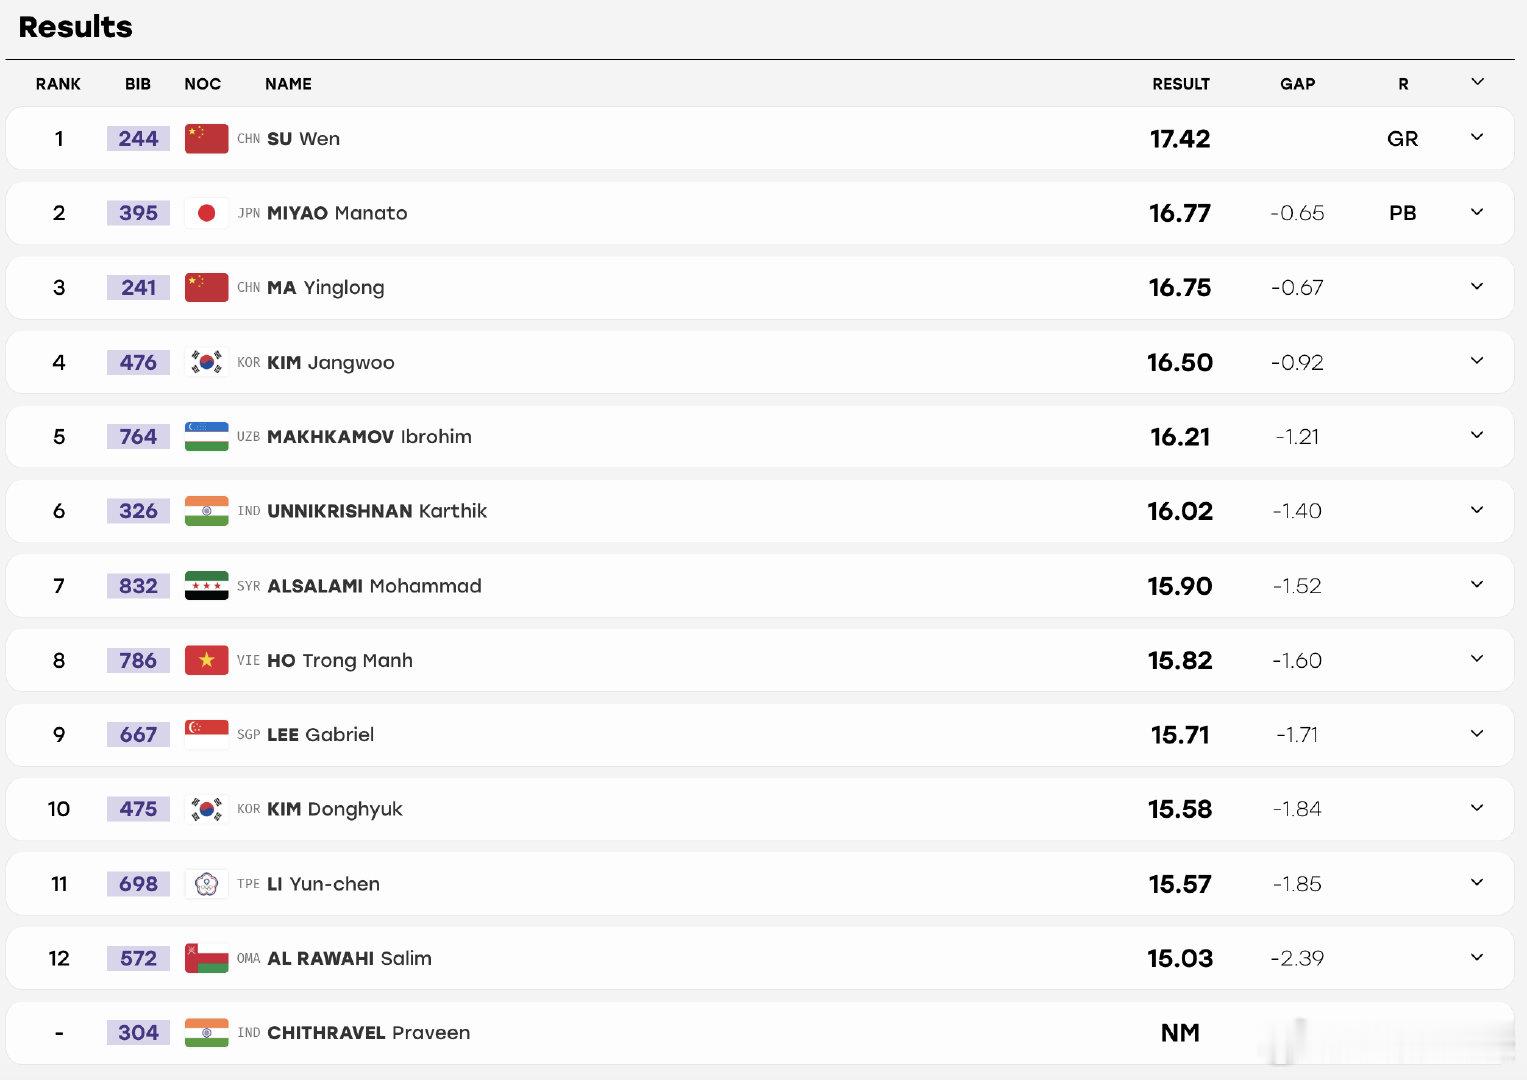The width and height of the screenshot is (1527, 1080).
Task: Click Singapore flag for LEE Gabriel
Action: [206, 735]
